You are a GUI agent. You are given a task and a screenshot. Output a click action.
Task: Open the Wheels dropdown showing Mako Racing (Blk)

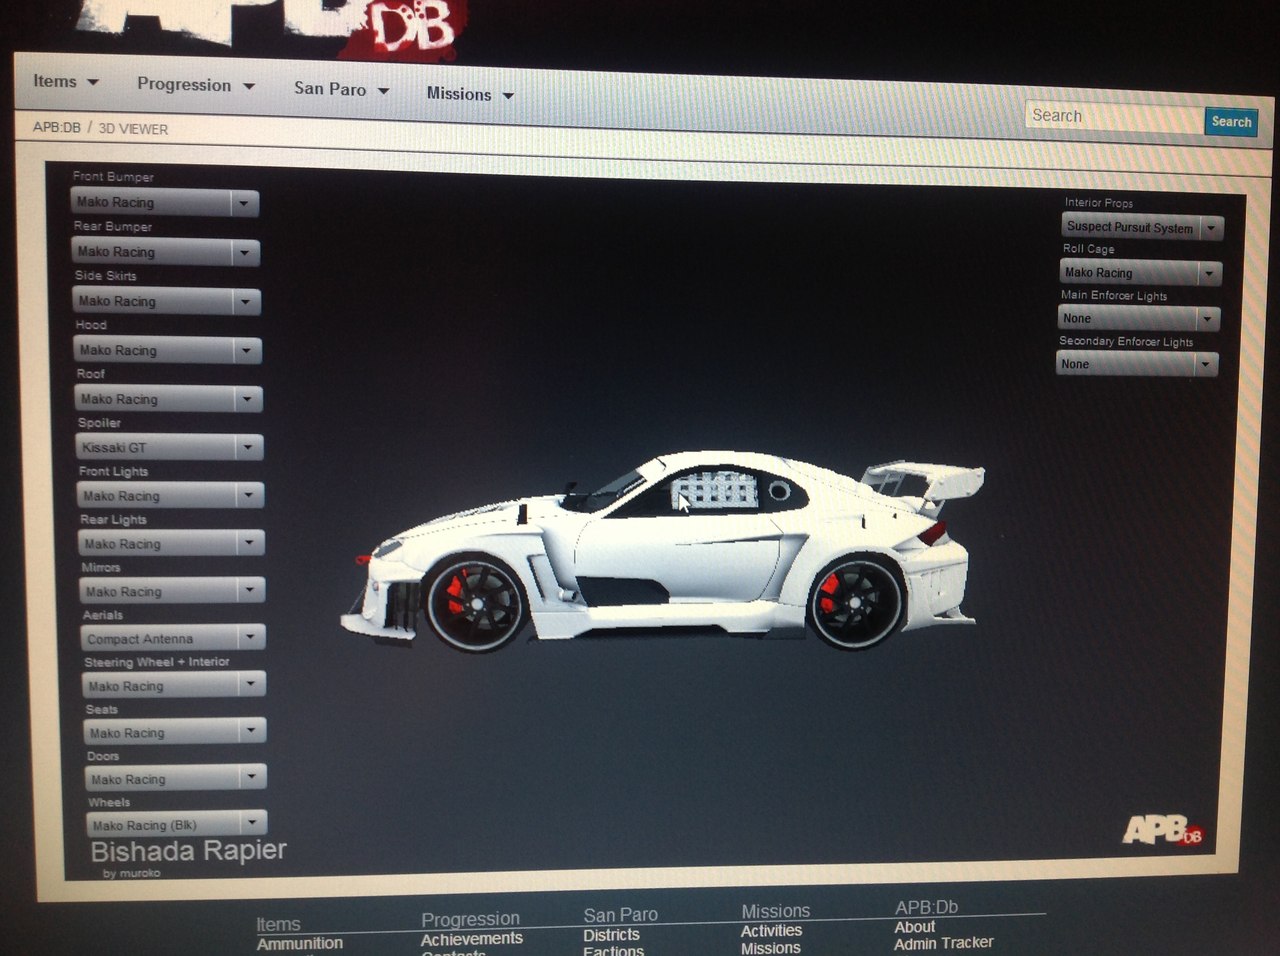click(176, 825)
